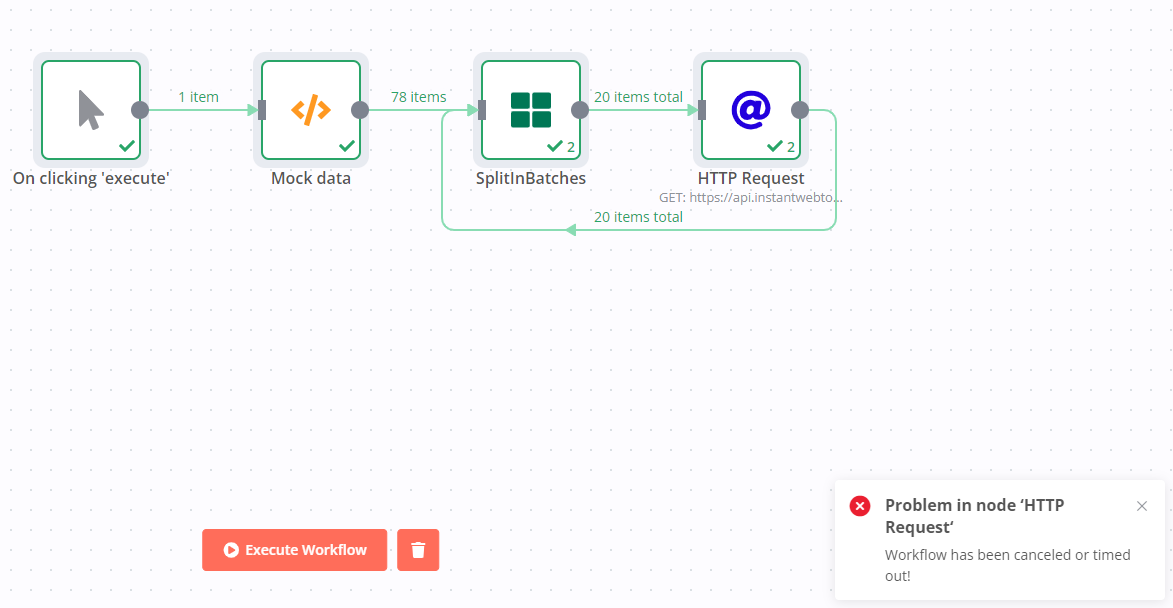
Task: Click the '1 item' connection label
Action: click(198, 96)
